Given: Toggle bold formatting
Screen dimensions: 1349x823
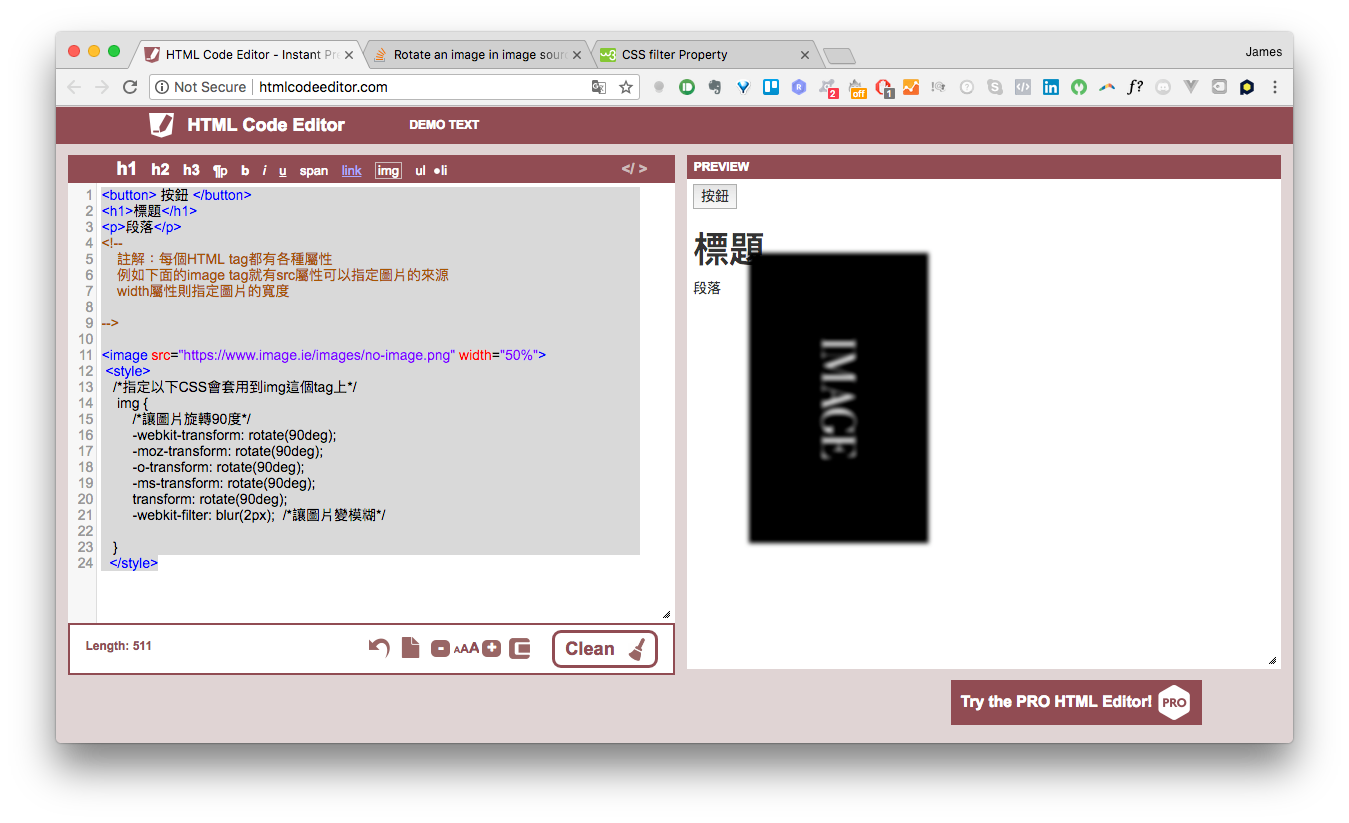Looking at the screenshot, I should tap(245, 170).
